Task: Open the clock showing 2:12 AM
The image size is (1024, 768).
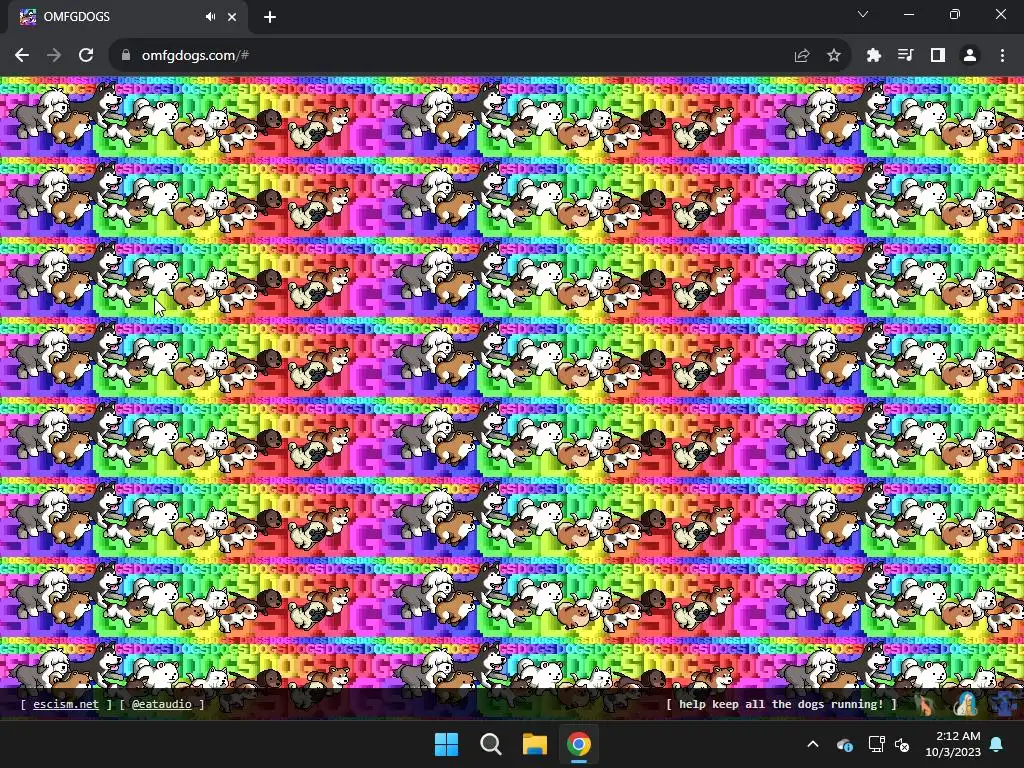Action: (x=953, y=744)
